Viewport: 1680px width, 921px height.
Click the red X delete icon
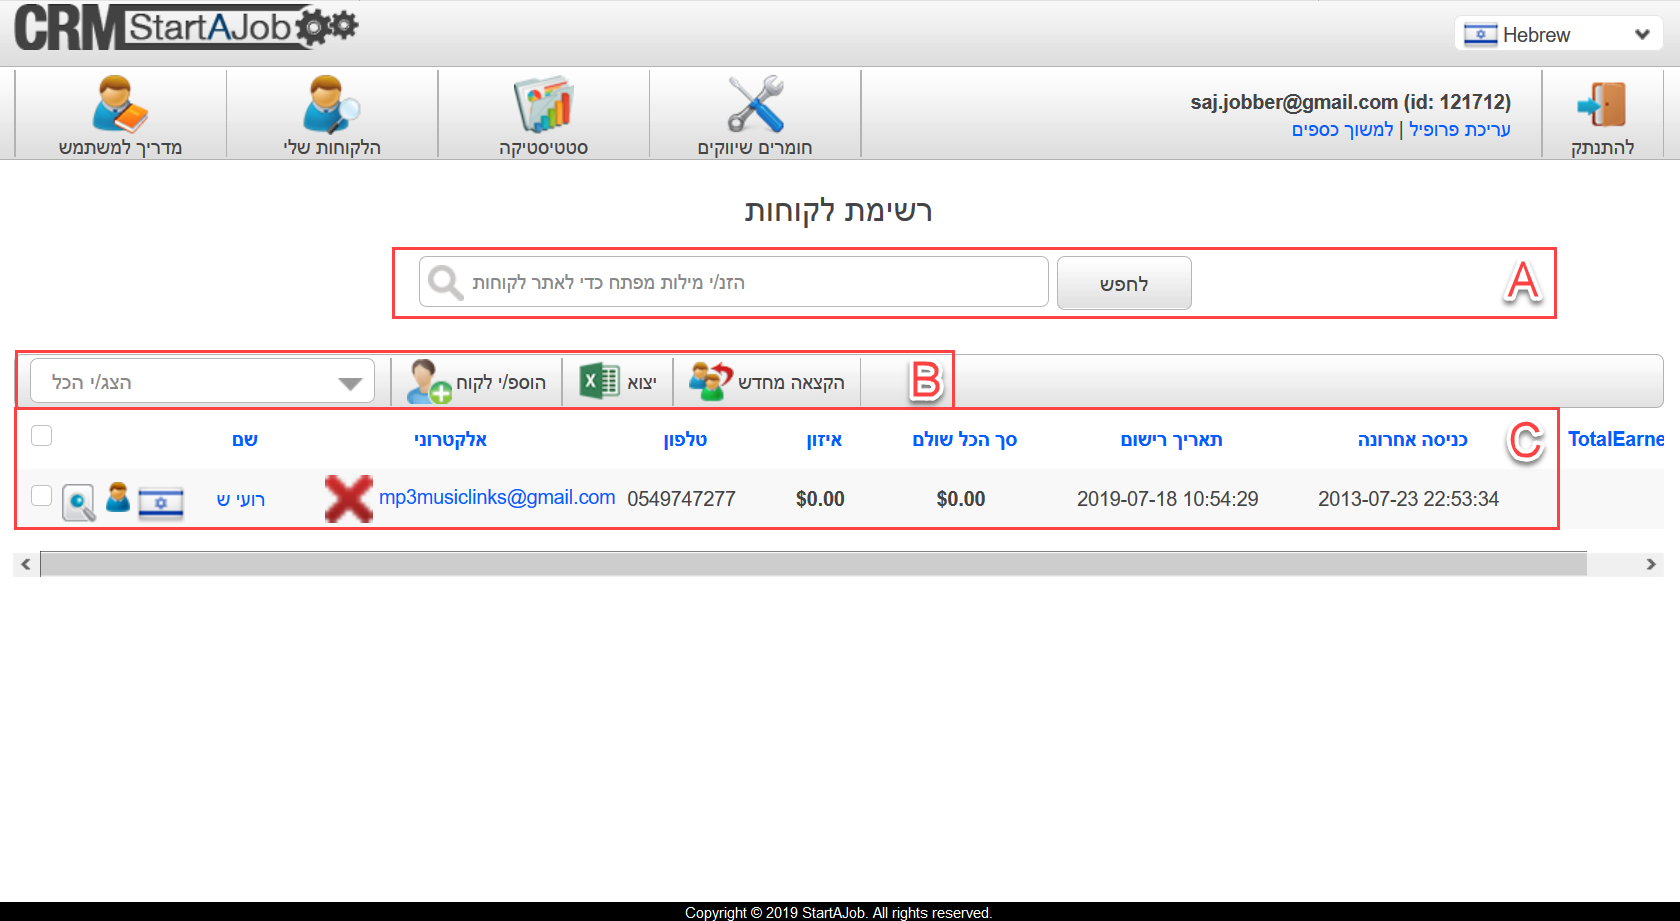348,498
